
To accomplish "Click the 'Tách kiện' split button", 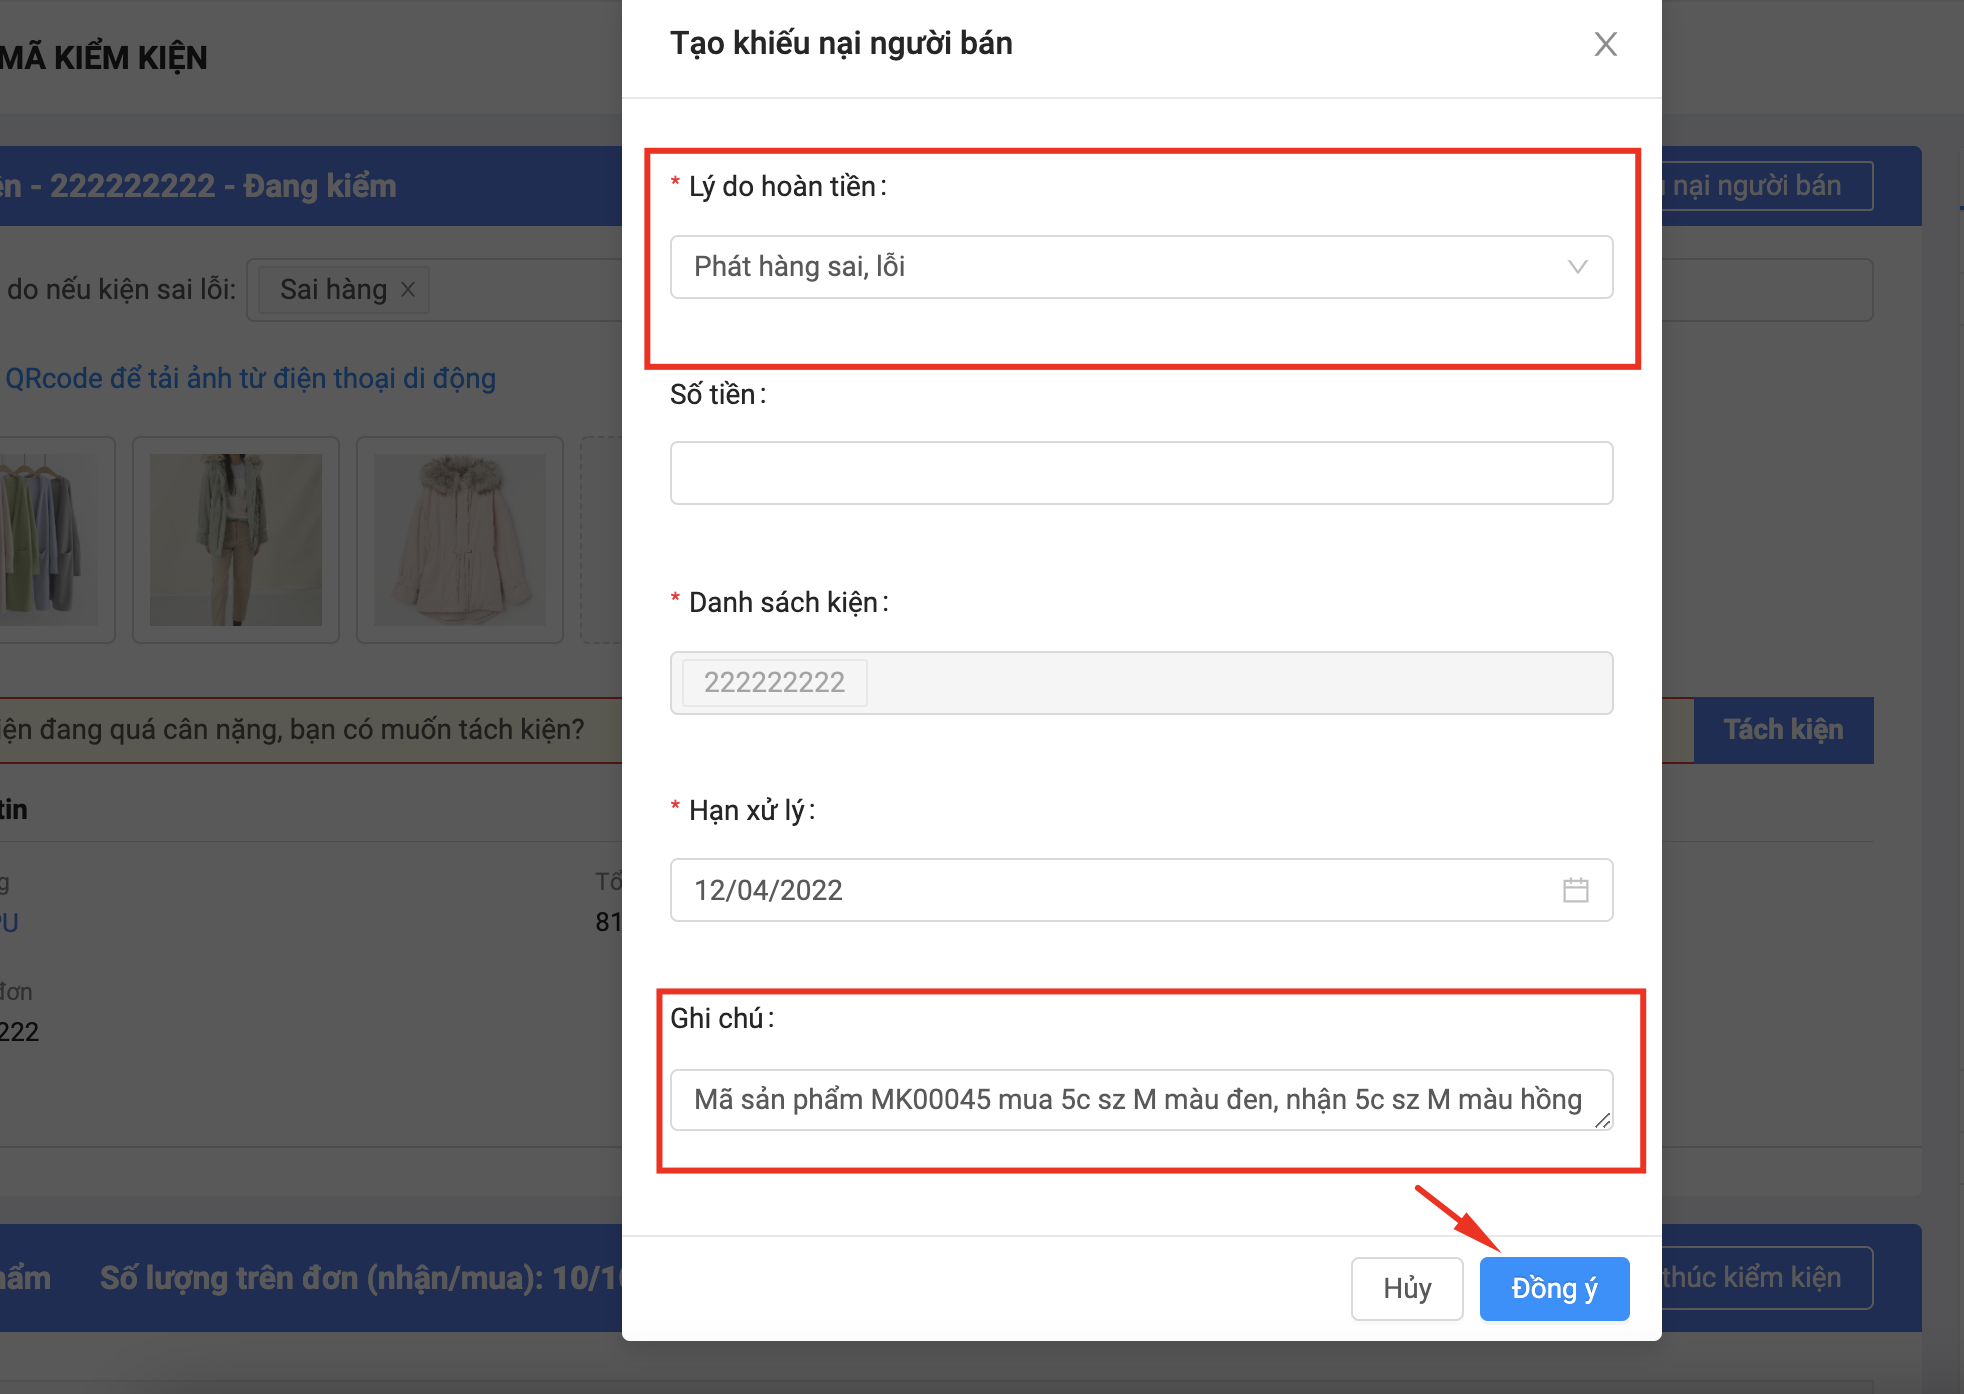I will point(1782,730).
